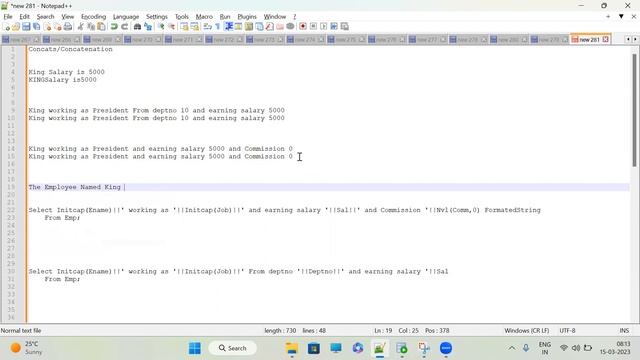Open the taskbar weather widget
Viewport: 640px width, 360px height.
[27, 348]
